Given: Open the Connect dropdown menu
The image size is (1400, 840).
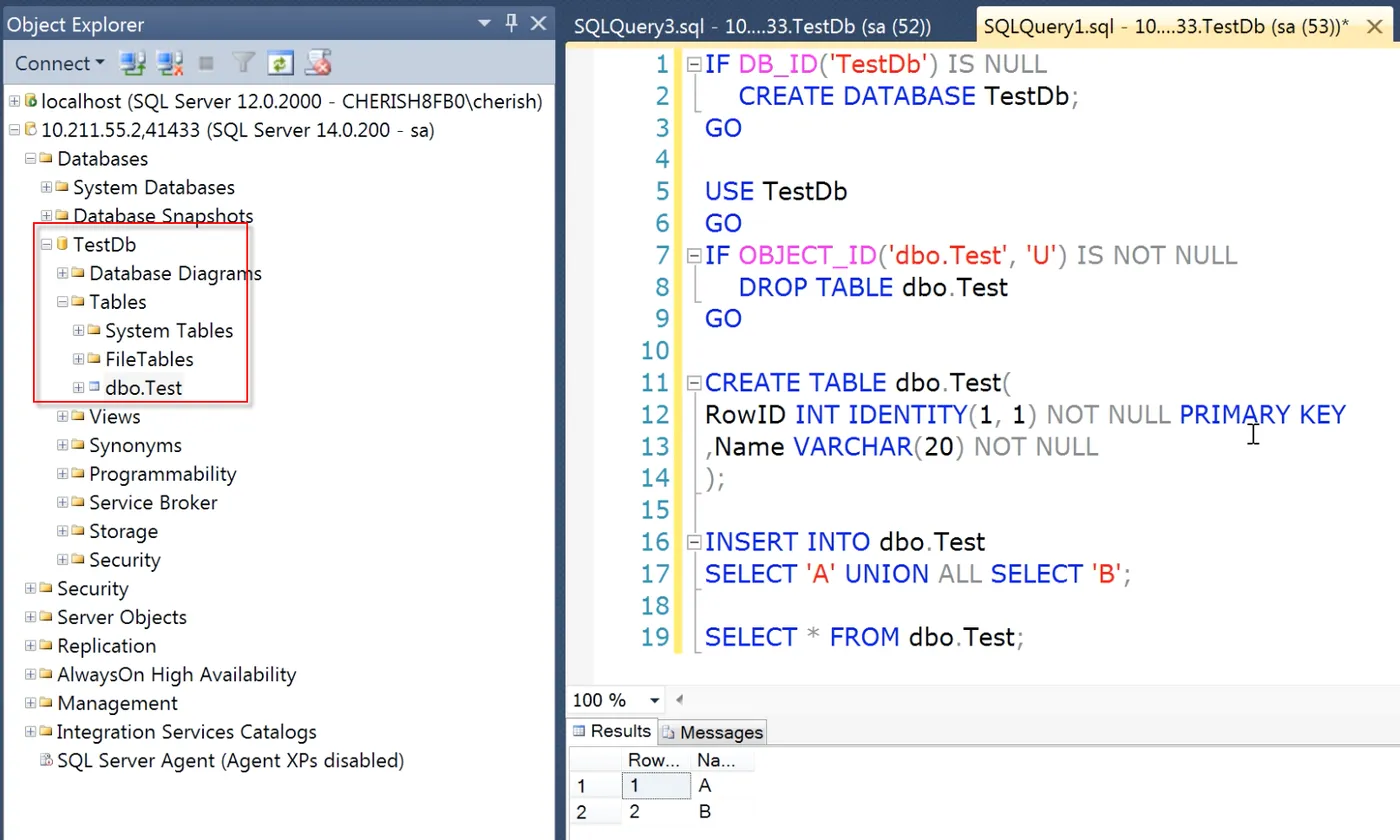Looking at the screenshot, I should [60, 64].
